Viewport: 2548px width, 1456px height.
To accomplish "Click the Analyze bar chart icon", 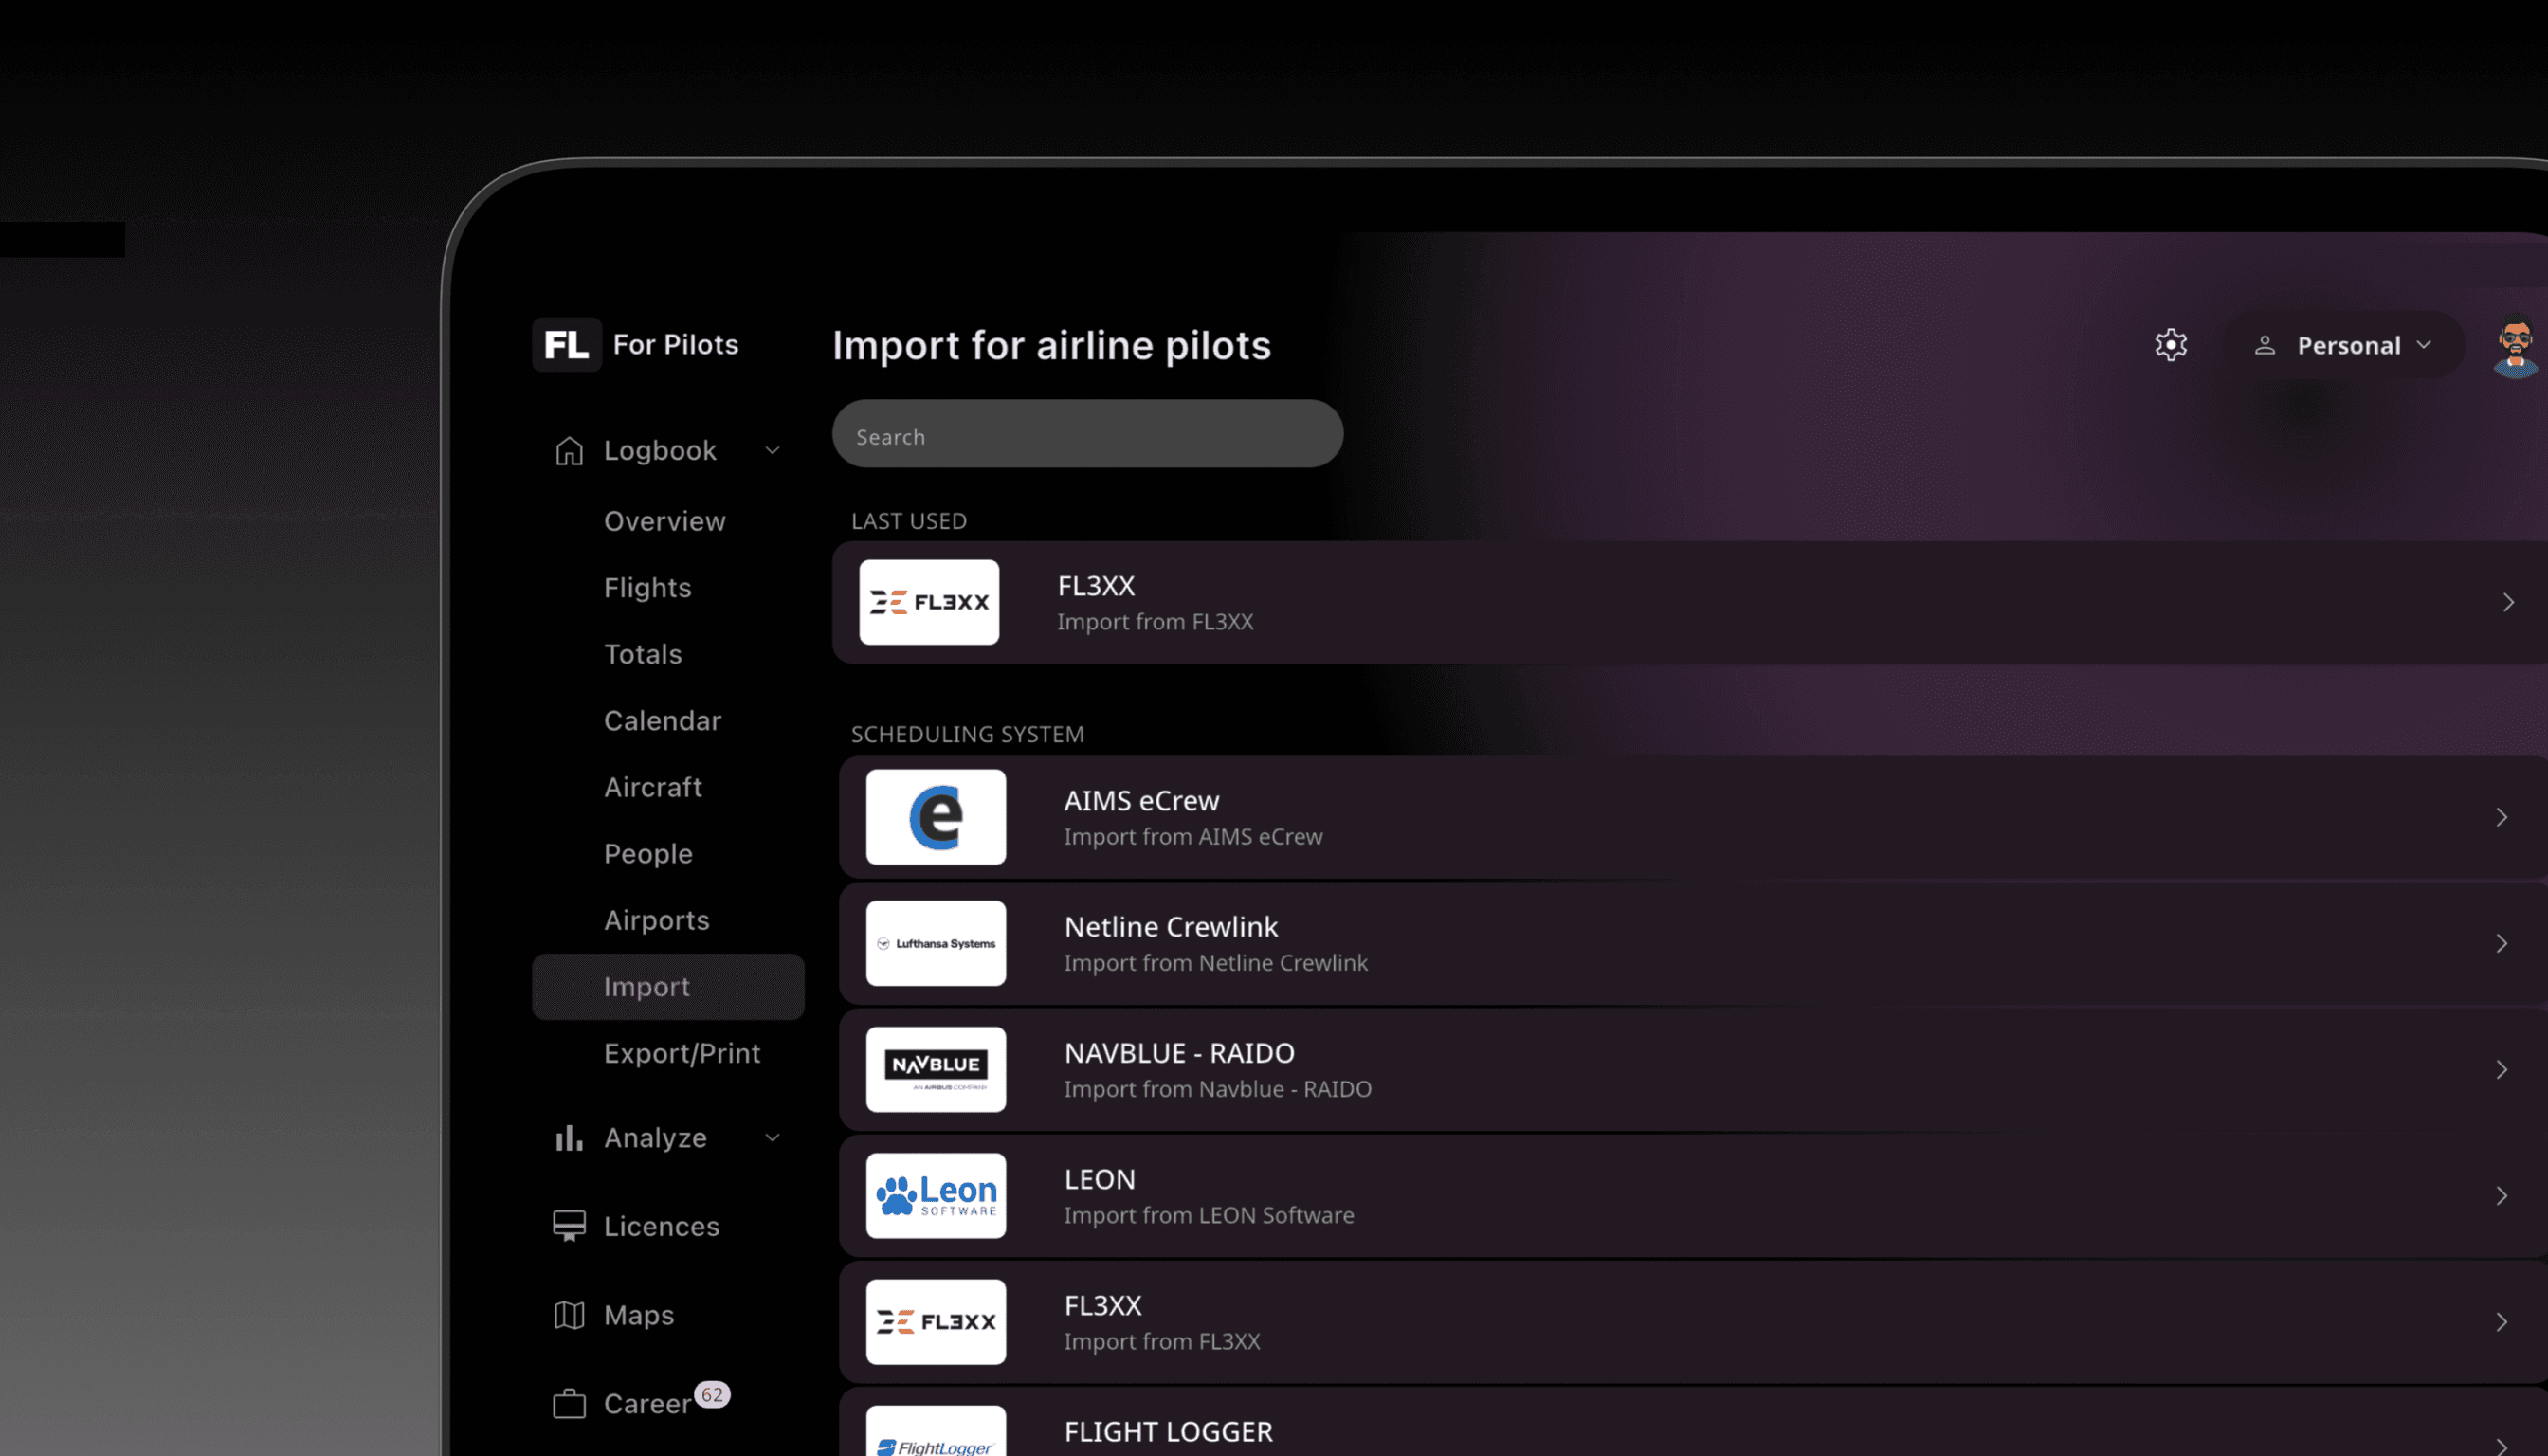I will tap(567, 1137).
